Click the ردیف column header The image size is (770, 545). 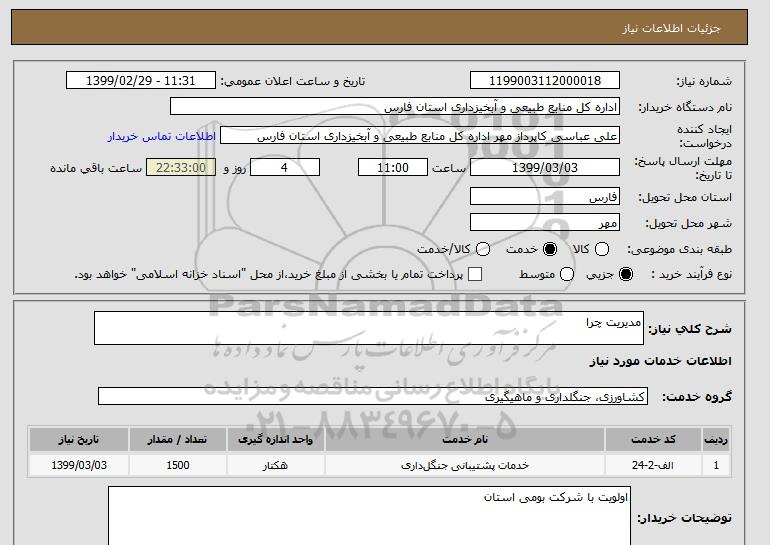pyautogui.click(x=716, y=439)
